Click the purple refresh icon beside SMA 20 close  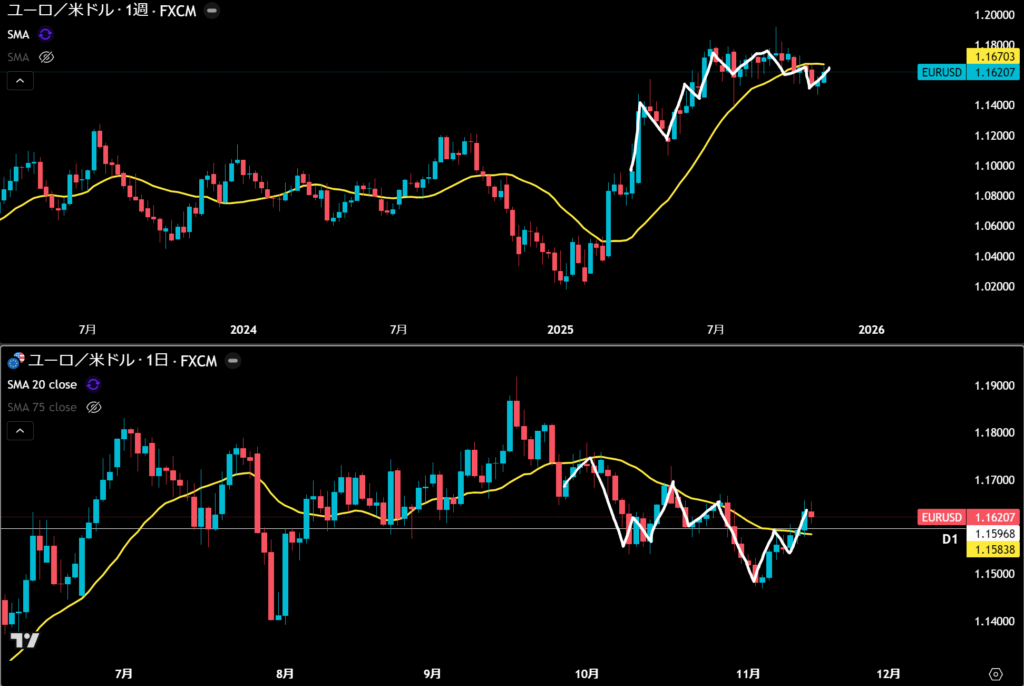[93, 384]
